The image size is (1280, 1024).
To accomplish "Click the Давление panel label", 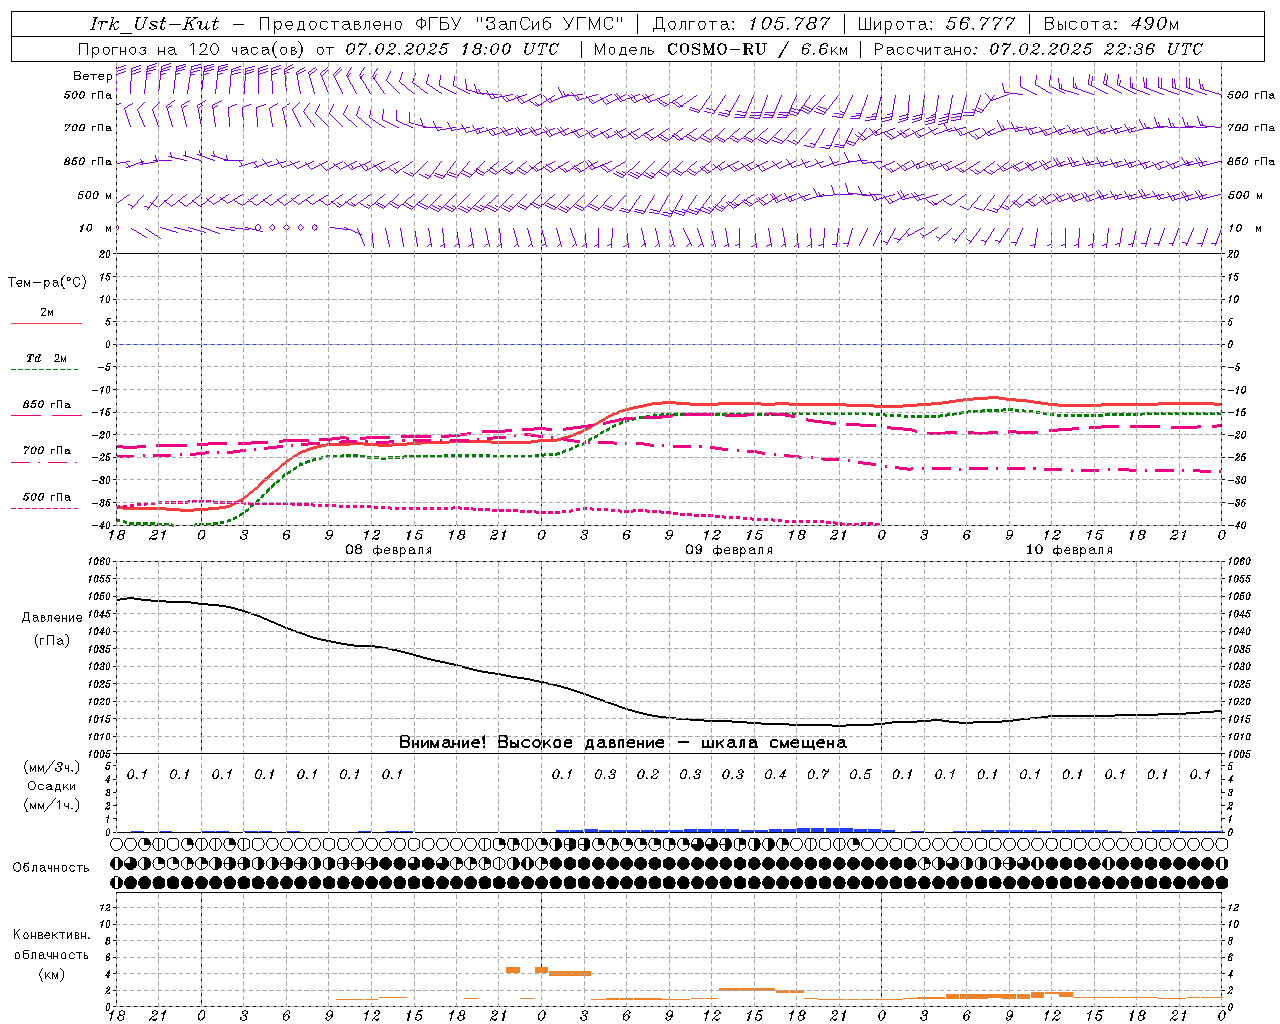I will click(x=52, y=618).
